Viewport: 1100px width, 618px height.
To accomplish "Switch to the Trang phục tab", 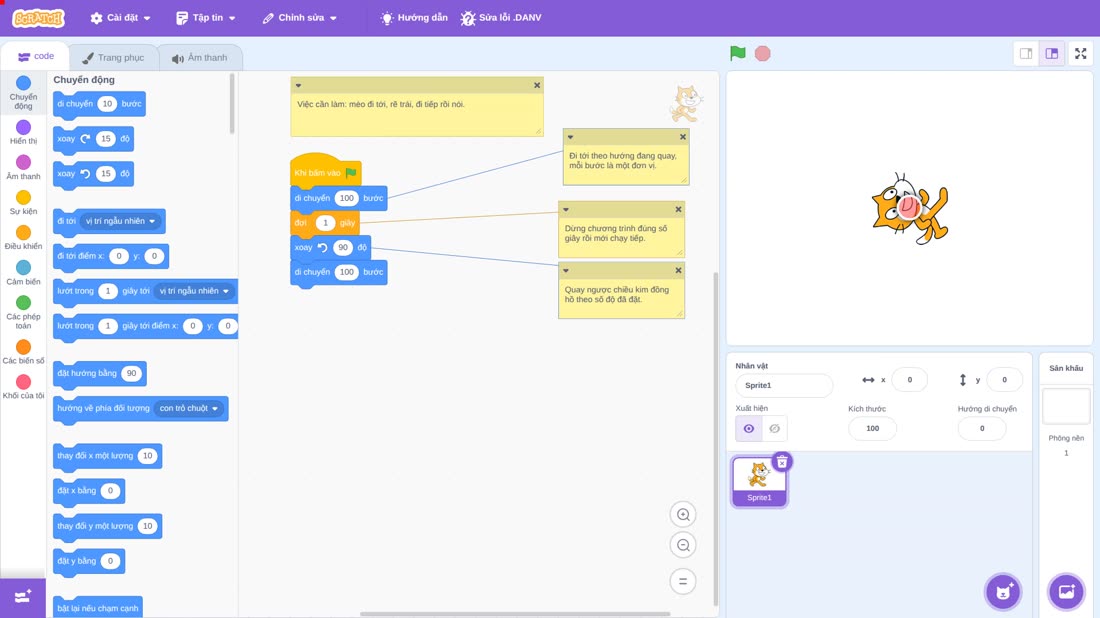I will (x=114, y=58).
